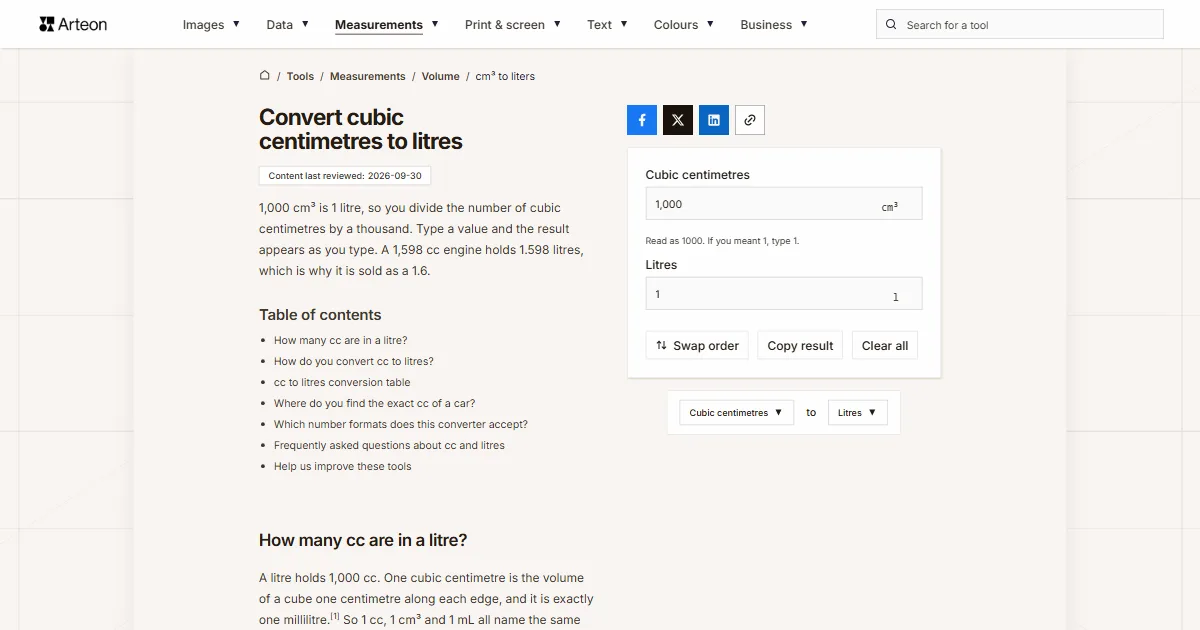The height and width of the screenshot is (630, 1200).
Task: Click cm³ to liters breadcrumb text
Action: click(505, 76)
